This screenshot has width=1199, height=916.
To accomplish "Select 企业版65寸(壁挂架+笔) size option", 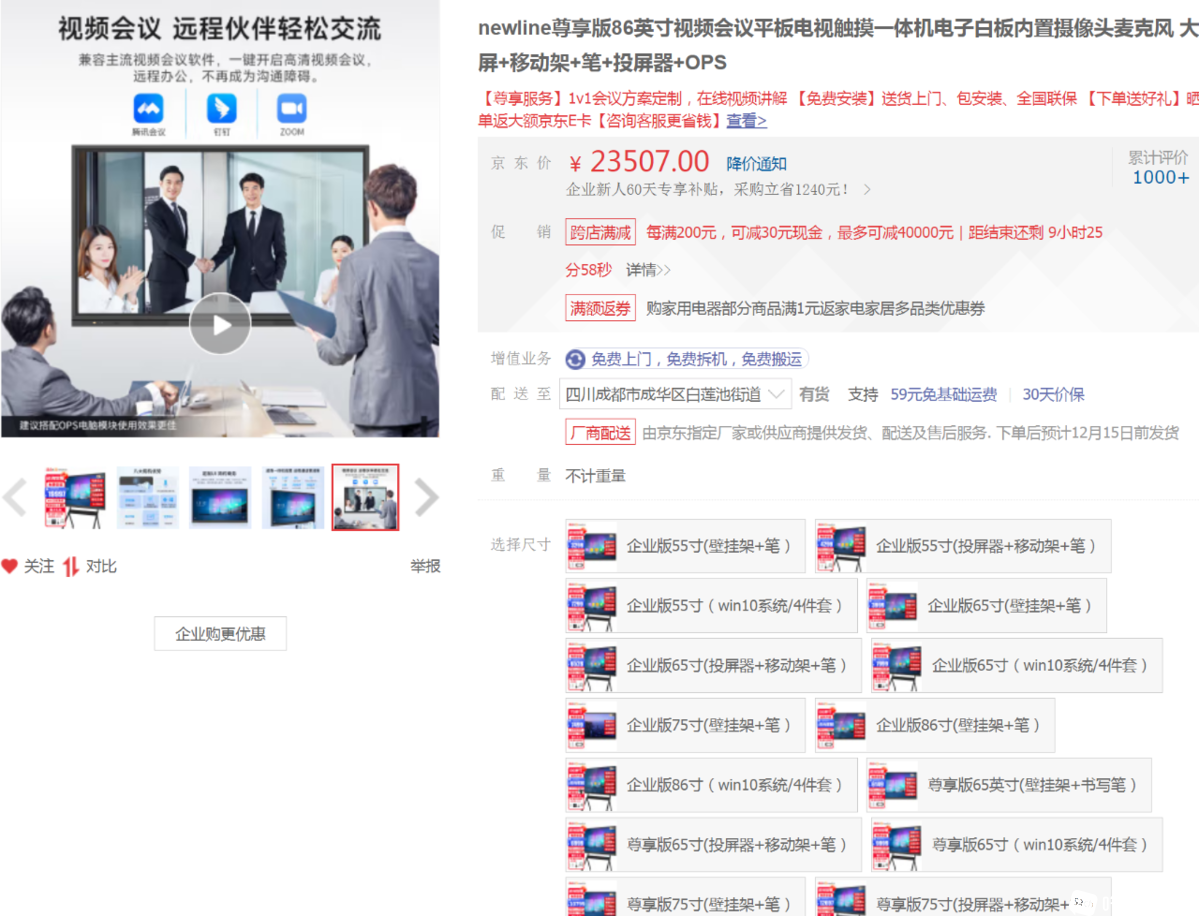I will (986, 606).
